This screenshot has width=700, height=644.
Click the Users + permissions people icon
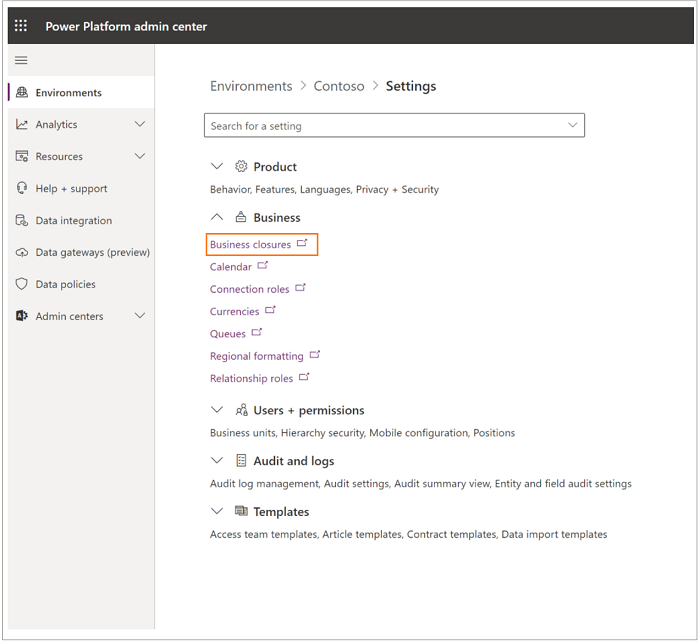point(242,410)
